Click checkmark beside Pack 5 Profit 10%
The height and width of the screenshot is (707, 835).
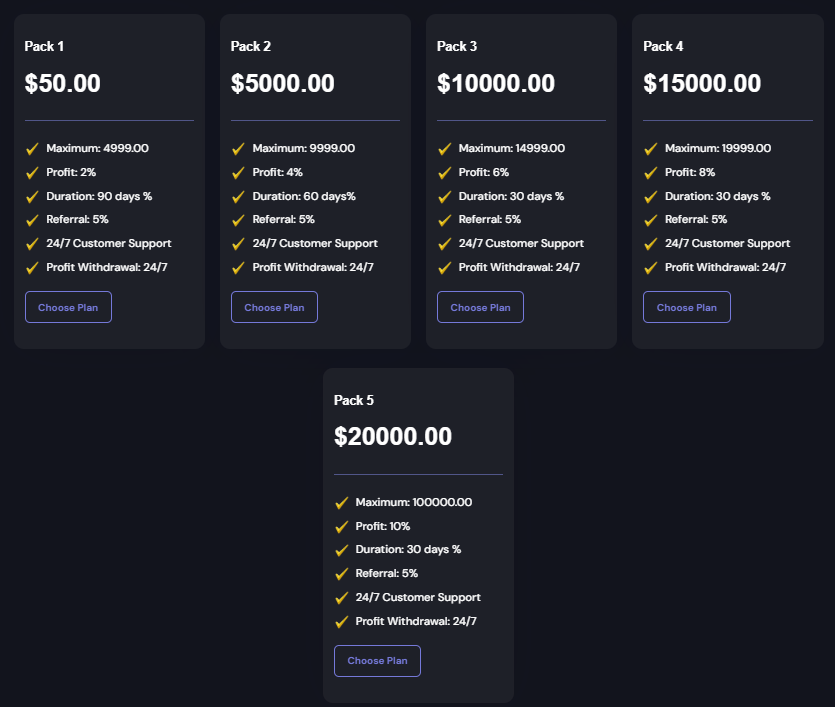tap(341, 527)
